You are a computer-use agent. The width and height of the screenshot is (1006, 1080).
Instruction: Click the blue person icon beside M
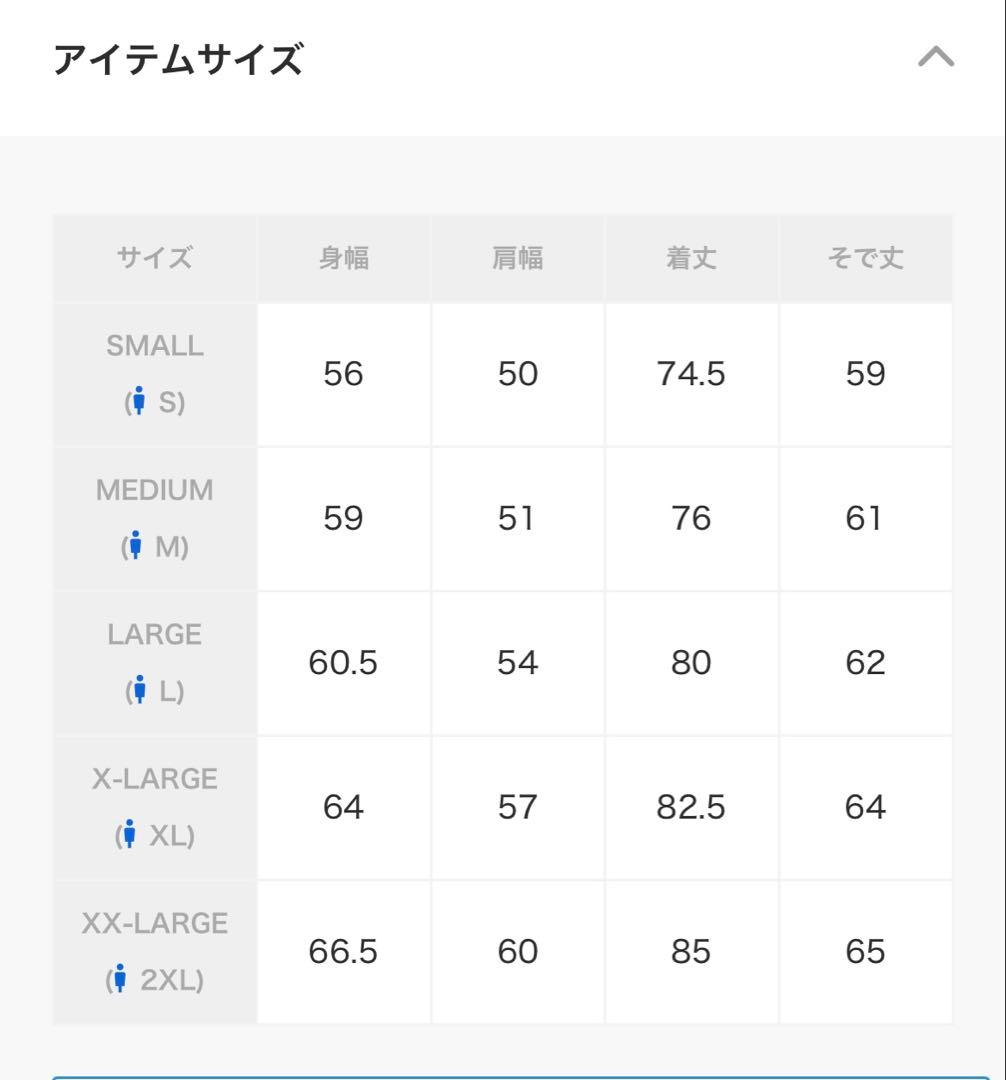coord(136,545)
